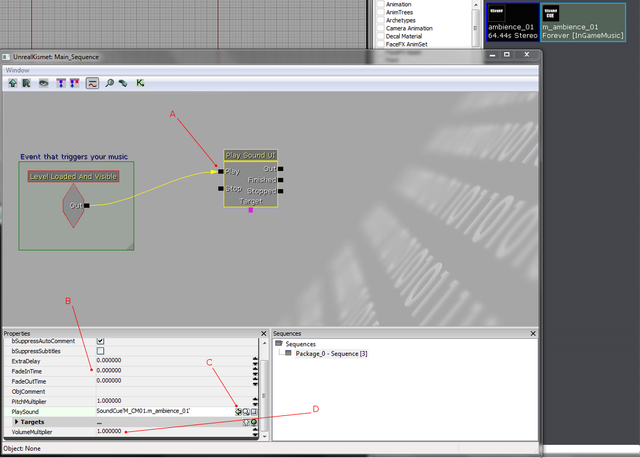
Task: Click the FadeOutTime value field
Action: click(x=174, y=381)
